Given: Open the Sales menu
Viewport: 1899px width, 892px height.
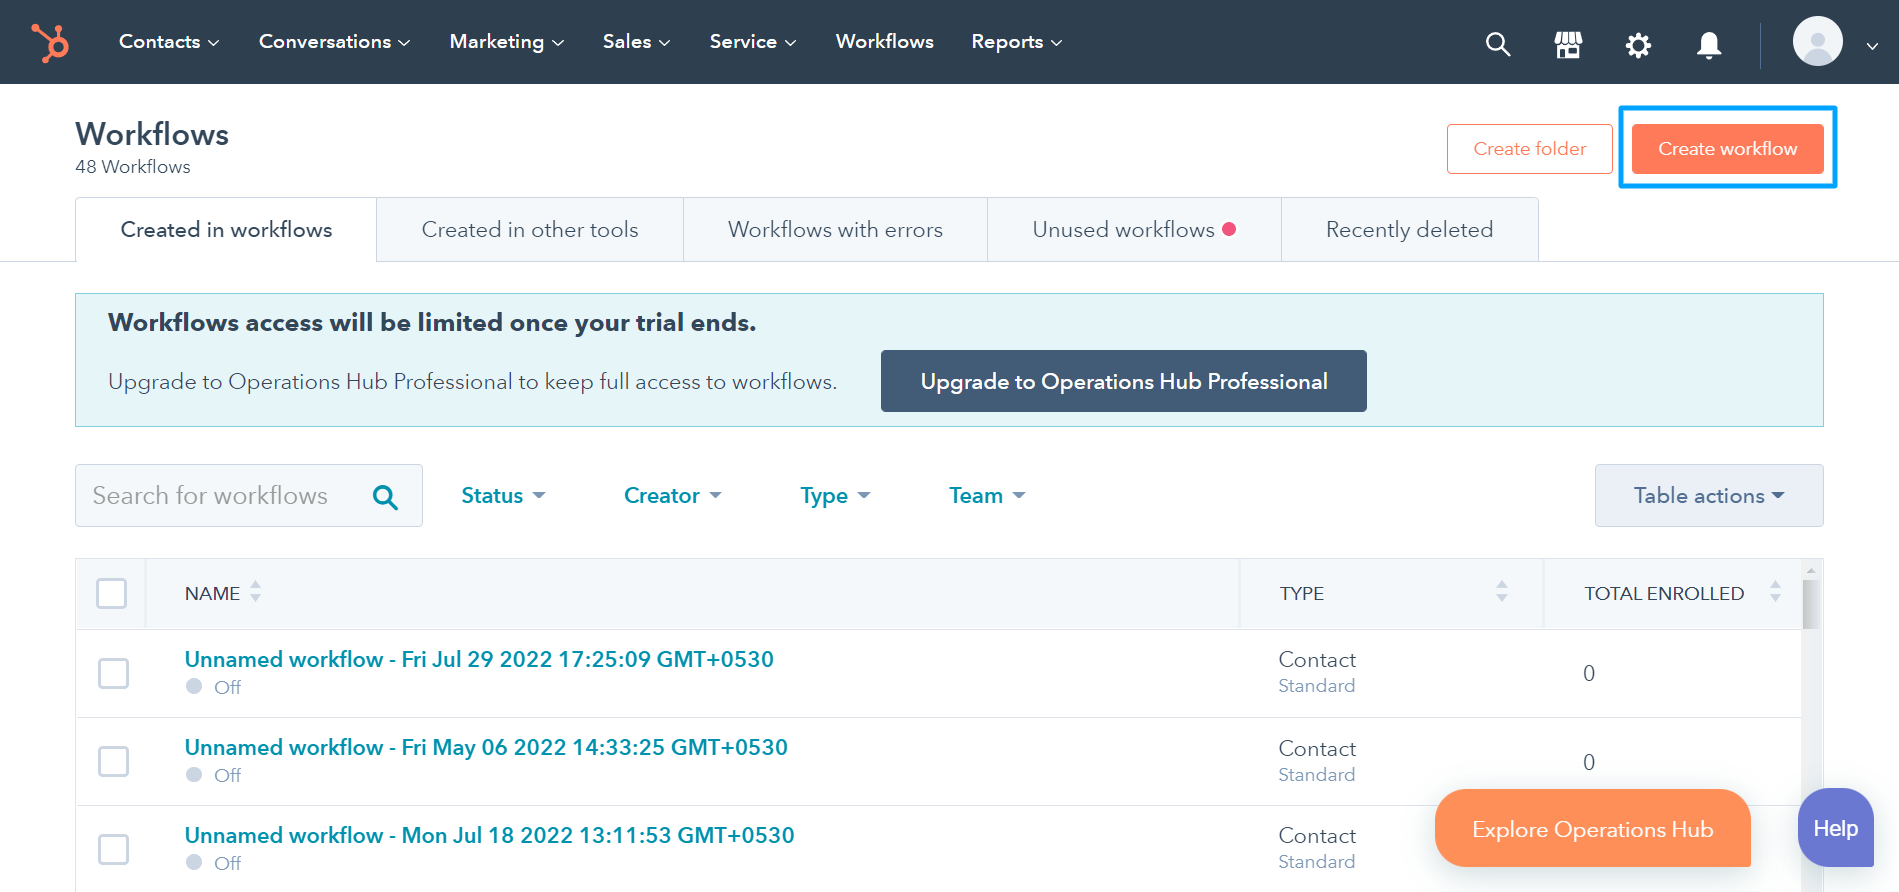Looking at the screenshot, I should tap(636, 42).
